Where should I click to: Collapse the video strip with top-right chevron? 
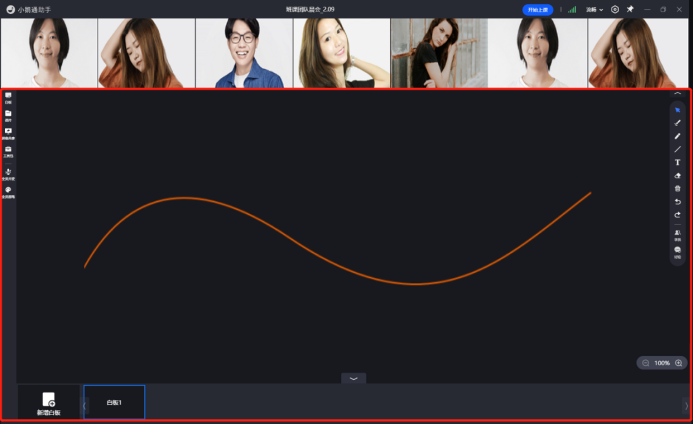[x=678, y=94]
